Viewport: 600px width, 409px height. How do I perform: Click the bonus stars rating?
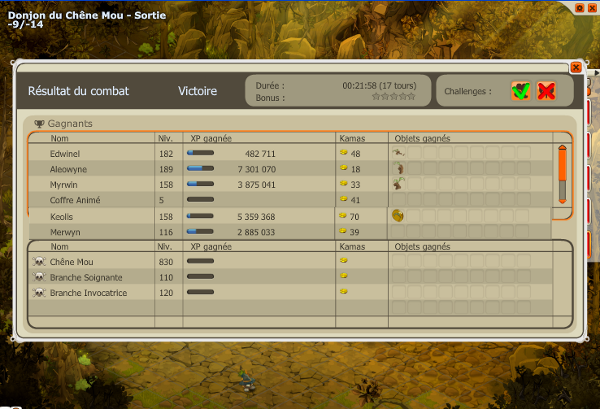(394, 96)
